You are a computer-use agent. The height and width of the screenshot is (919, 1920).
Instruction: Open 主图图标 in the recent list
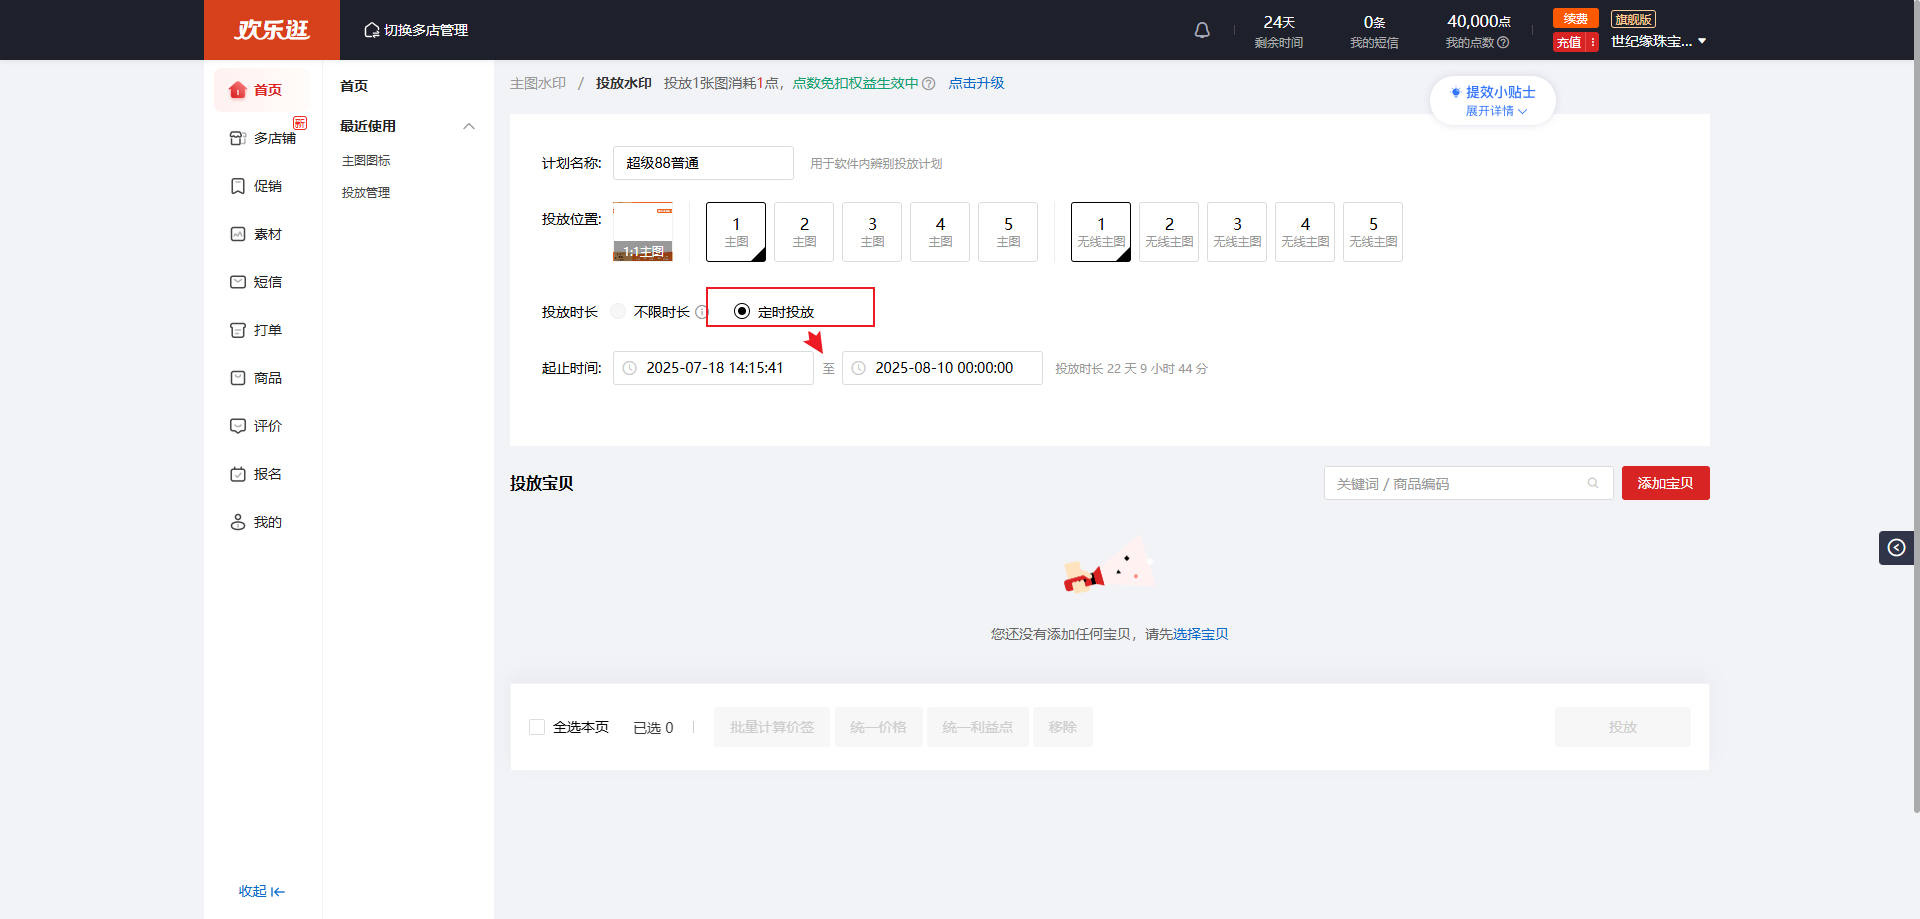point(366,161)
